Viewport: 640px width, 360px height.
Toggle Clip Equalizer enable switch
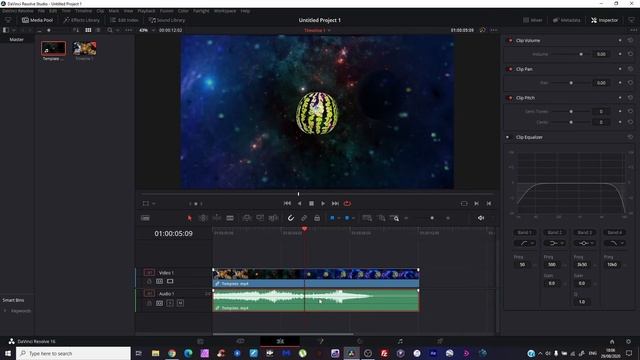pos(508,137)
